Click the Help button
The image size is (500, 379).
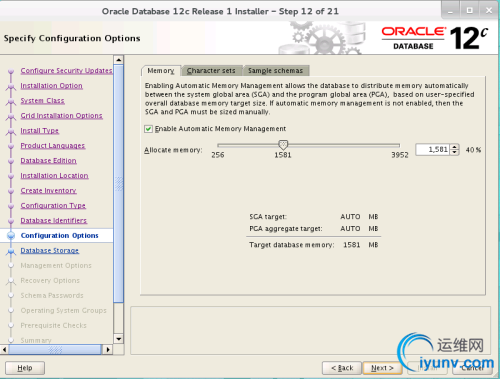25,368
